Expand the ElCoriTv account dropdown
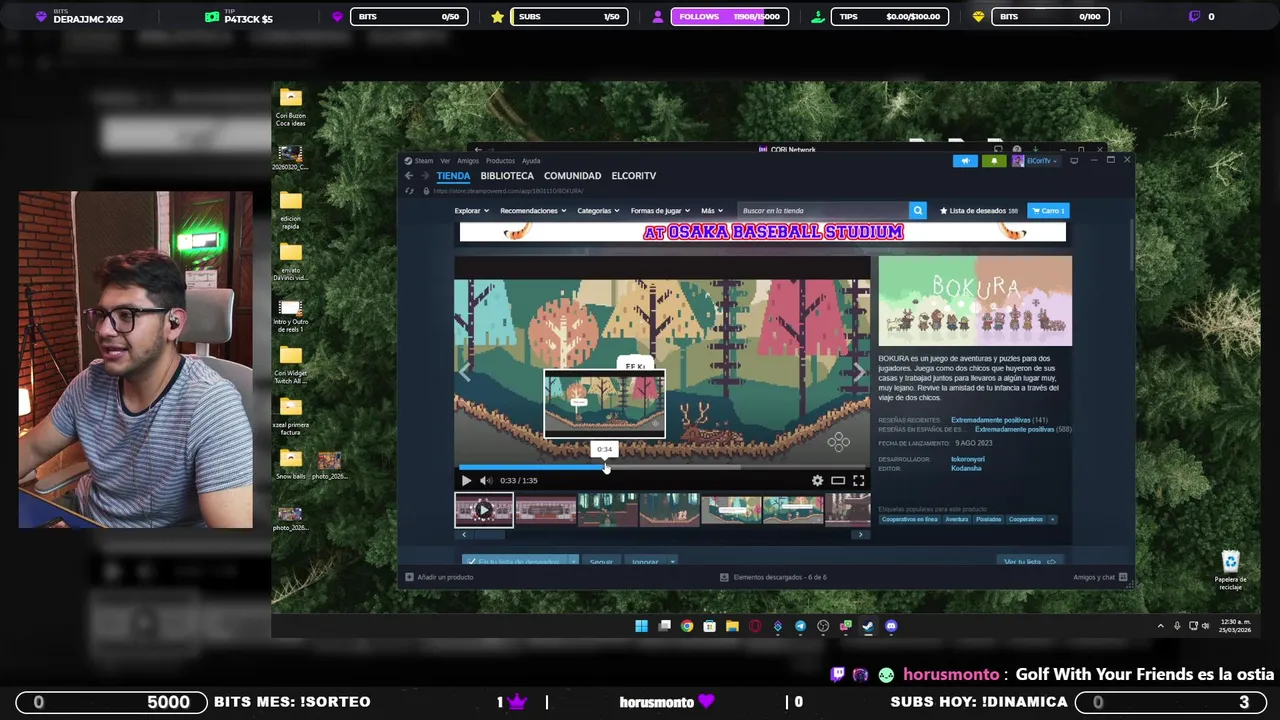The image size is (1280, 720). tap(1036, 161)
